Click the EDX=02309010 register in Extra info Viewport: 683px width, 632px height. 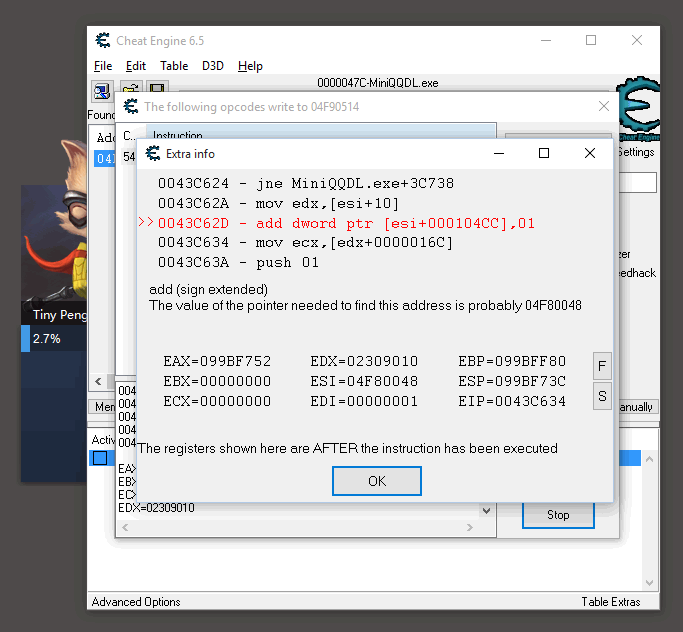click(364, 361)
